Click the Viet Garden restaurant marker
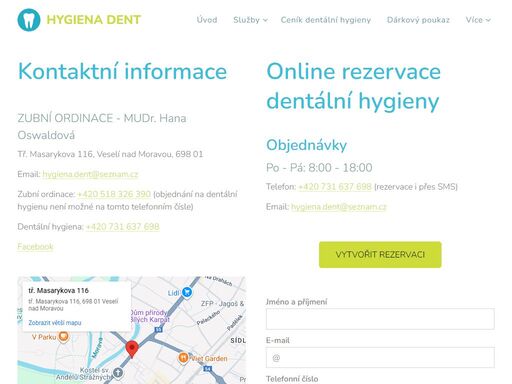Image resolution: width=512 pixels, height=384 pixels. (183, 358)
